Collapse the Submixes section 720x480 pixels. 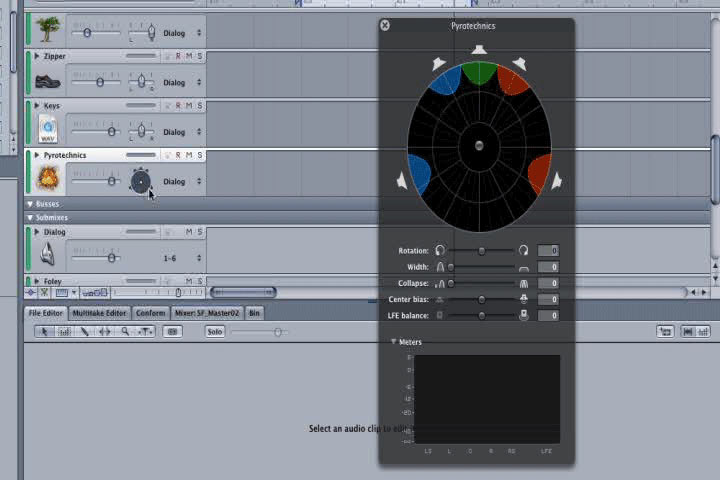pyautogui.click(x=30, y=218)
